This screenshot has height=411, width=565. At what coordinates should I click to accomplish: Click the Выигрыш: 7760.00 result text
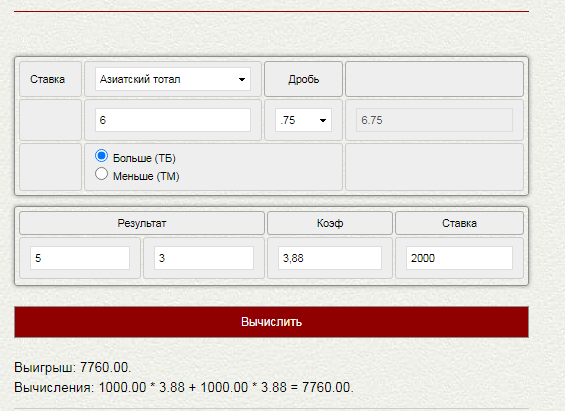(73, 367)
